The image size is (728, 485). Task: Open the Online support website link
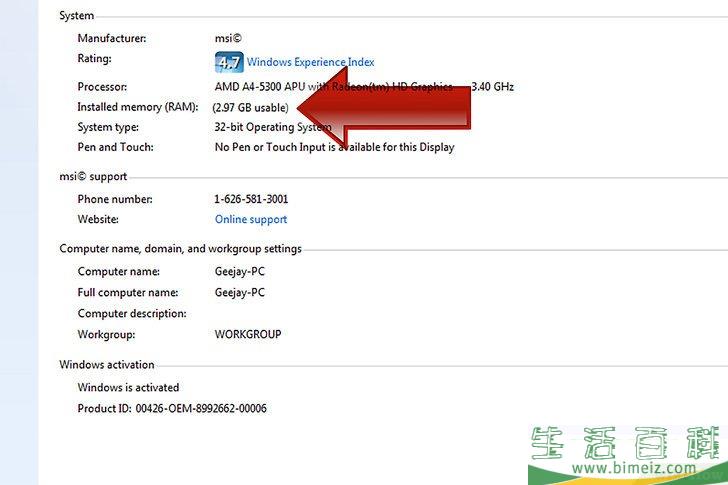(251, 220)
